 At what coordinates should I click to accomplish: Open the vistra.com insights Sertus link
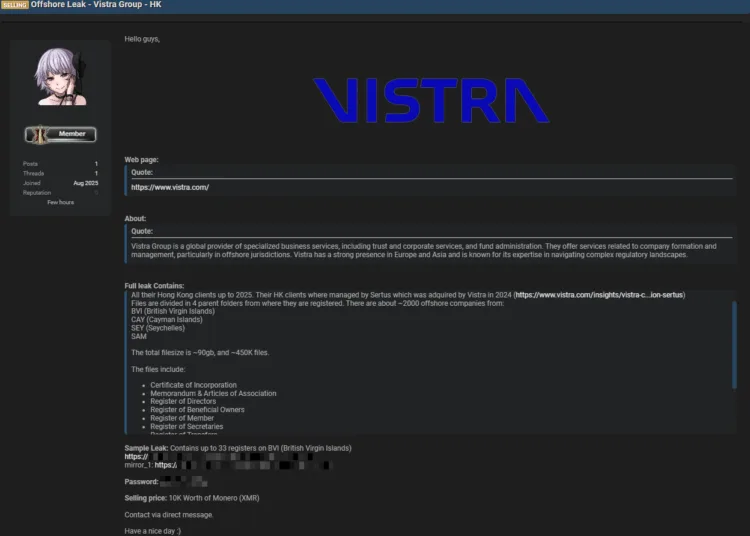[599, 295]
